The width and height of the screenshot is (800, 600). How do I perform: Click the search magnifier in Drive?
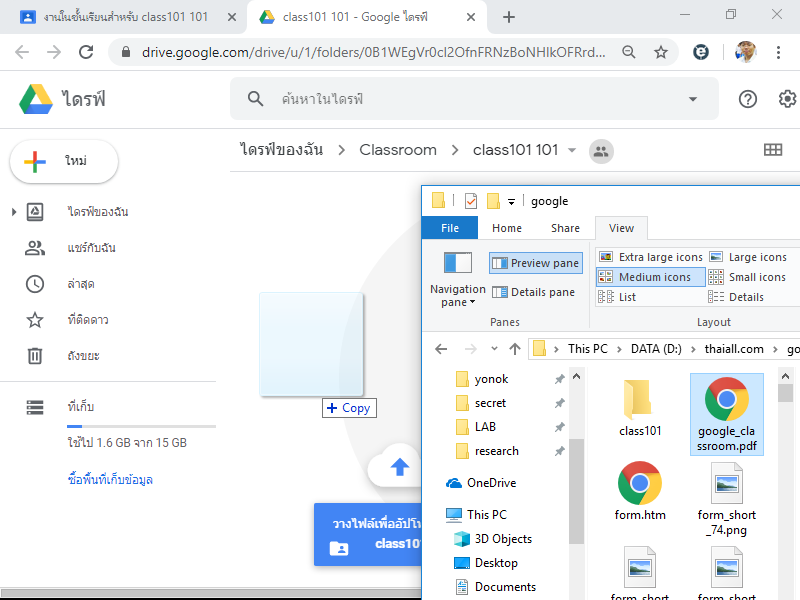tap(255, 99)
